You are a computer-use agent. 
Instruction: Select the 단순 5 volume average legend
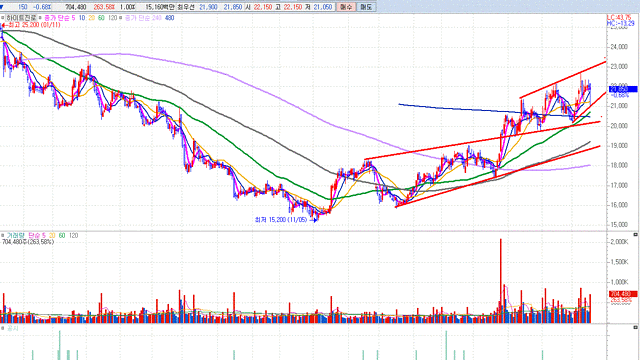pos(37,236)
